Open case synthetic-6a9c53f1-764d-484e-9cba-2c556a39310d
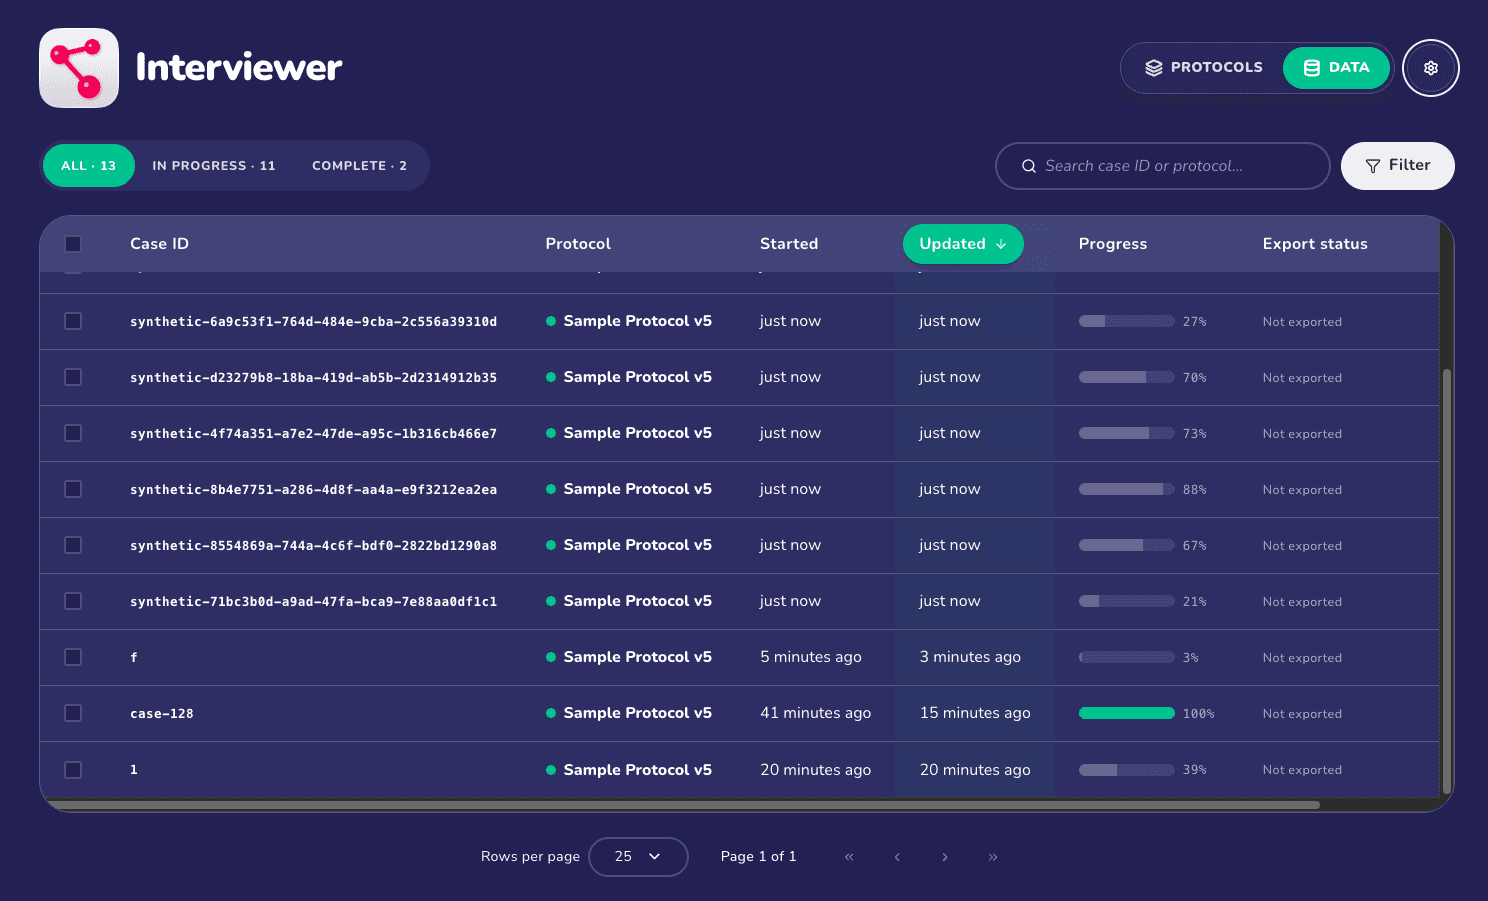Screen dimensions: 1488x901 point(313,322)
